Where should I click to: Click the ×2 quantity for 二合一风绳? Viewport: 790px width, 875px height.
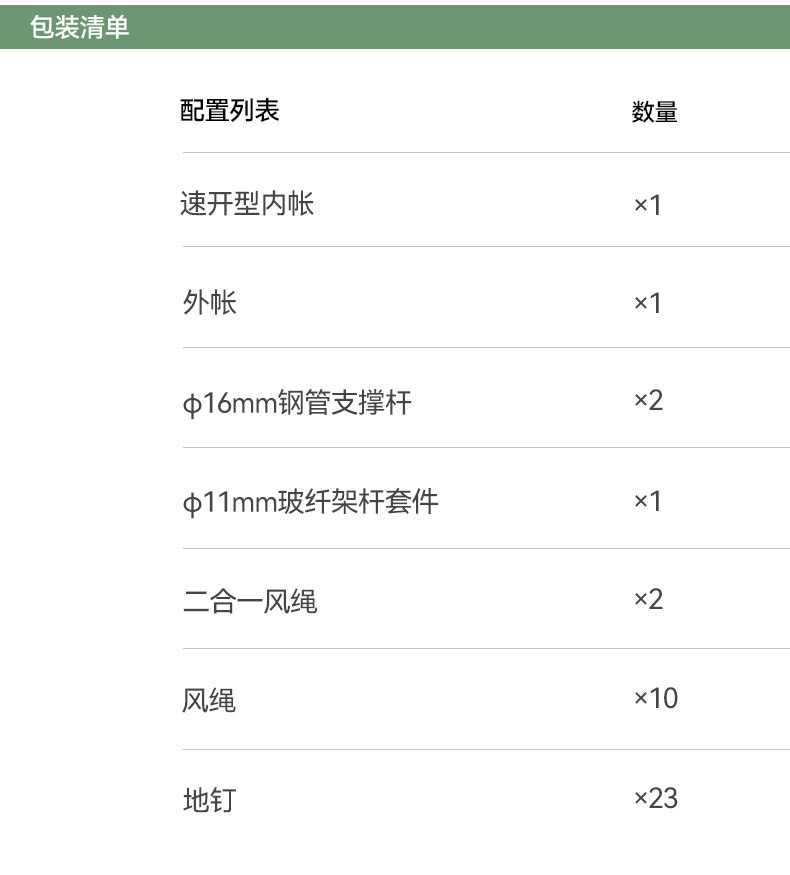[x=648, y=599]
